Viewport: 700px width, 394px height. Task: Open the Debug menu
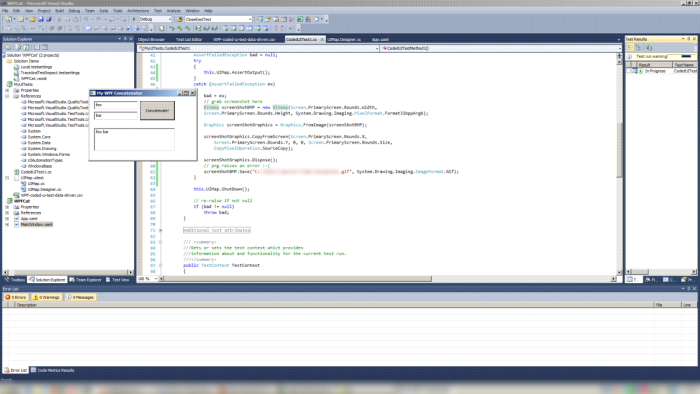(74, 11)
